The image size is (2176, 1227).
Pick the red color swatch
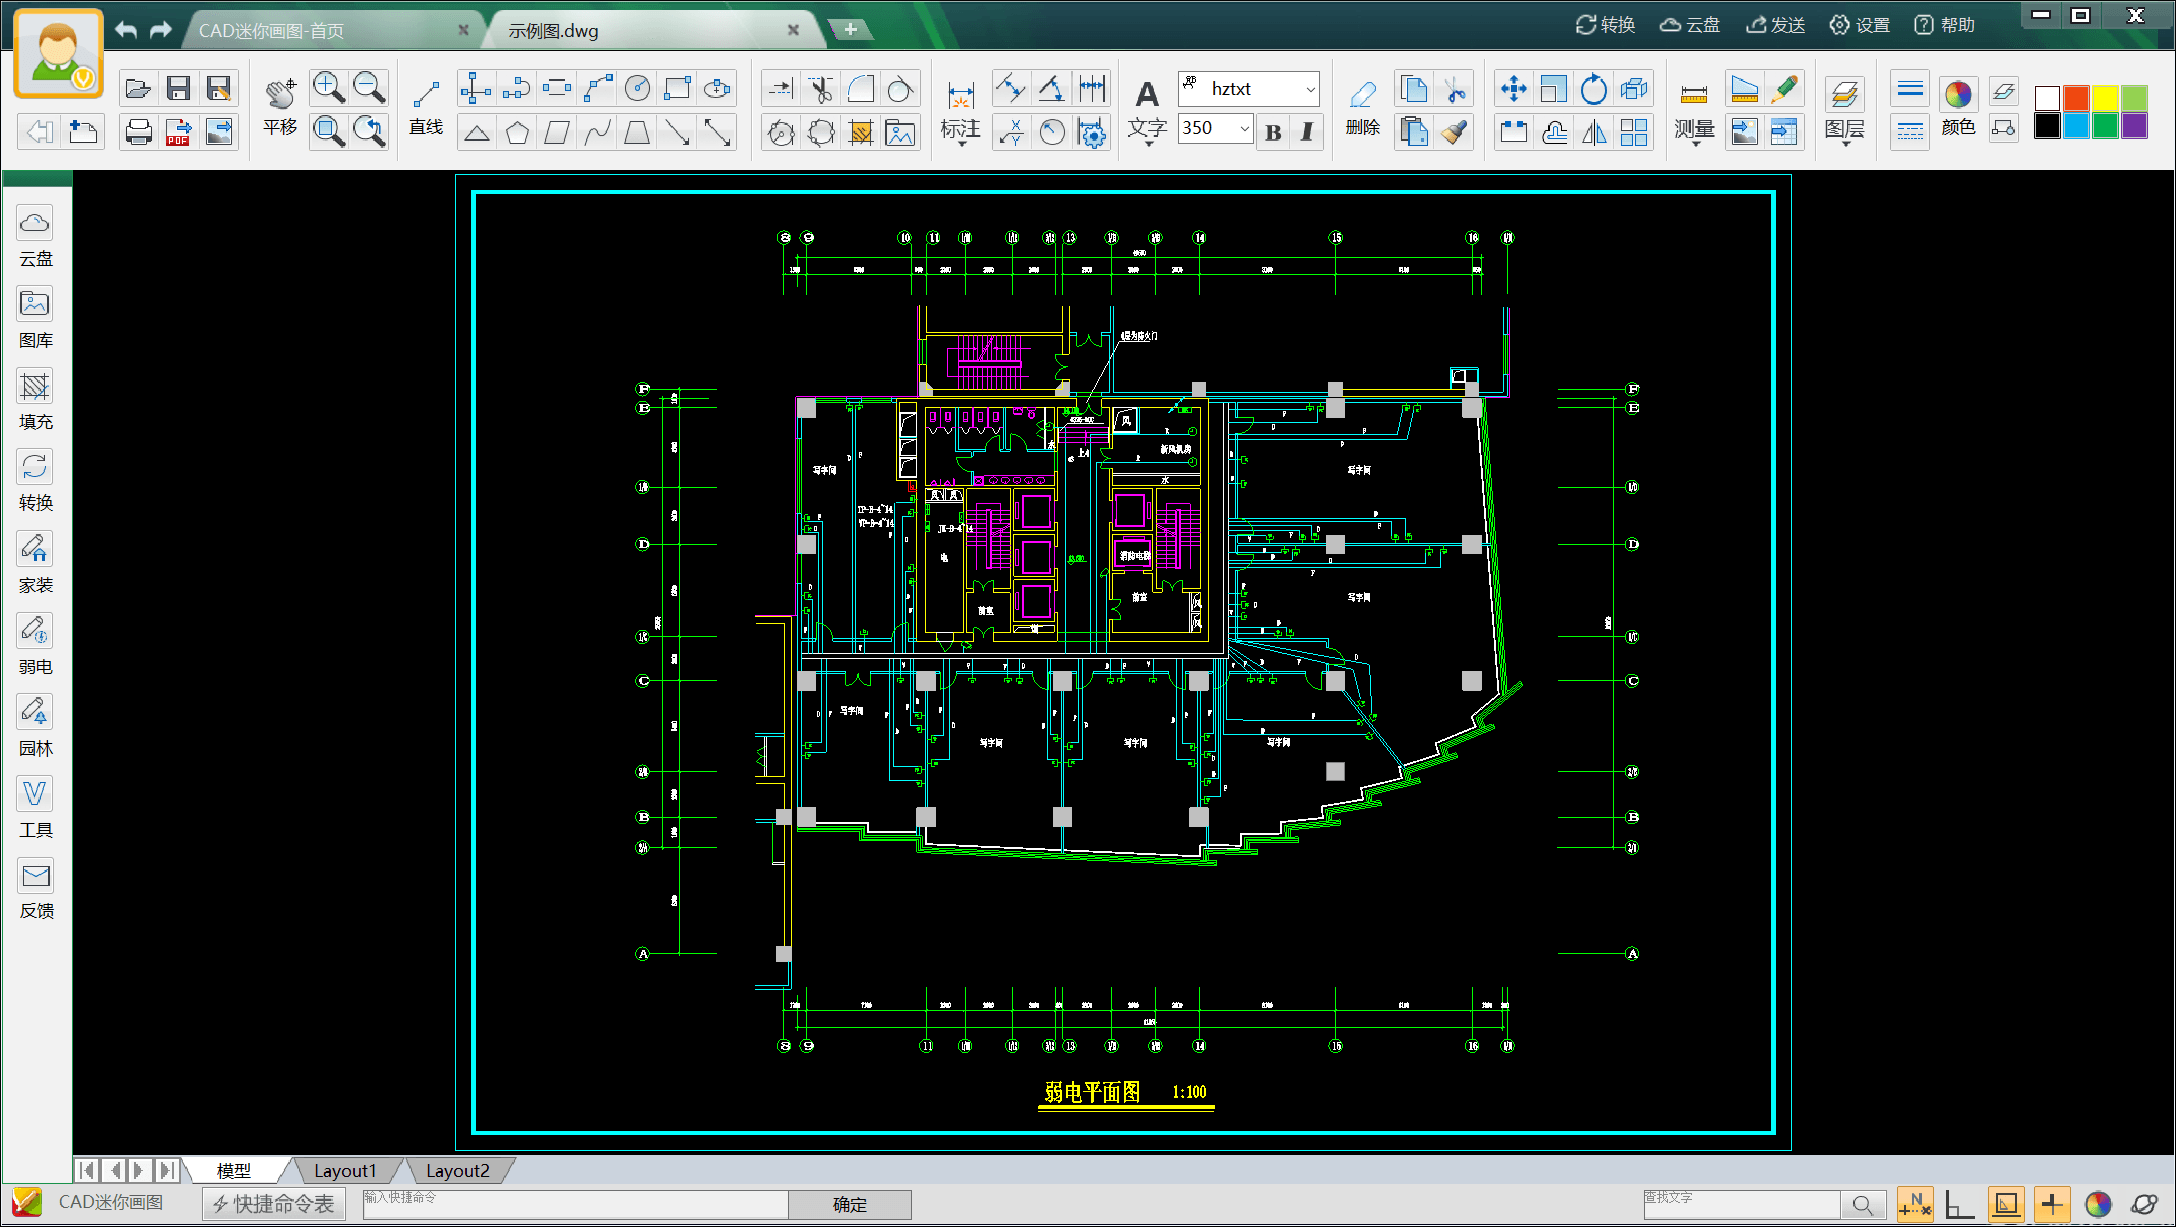[x=2076, y=97]
